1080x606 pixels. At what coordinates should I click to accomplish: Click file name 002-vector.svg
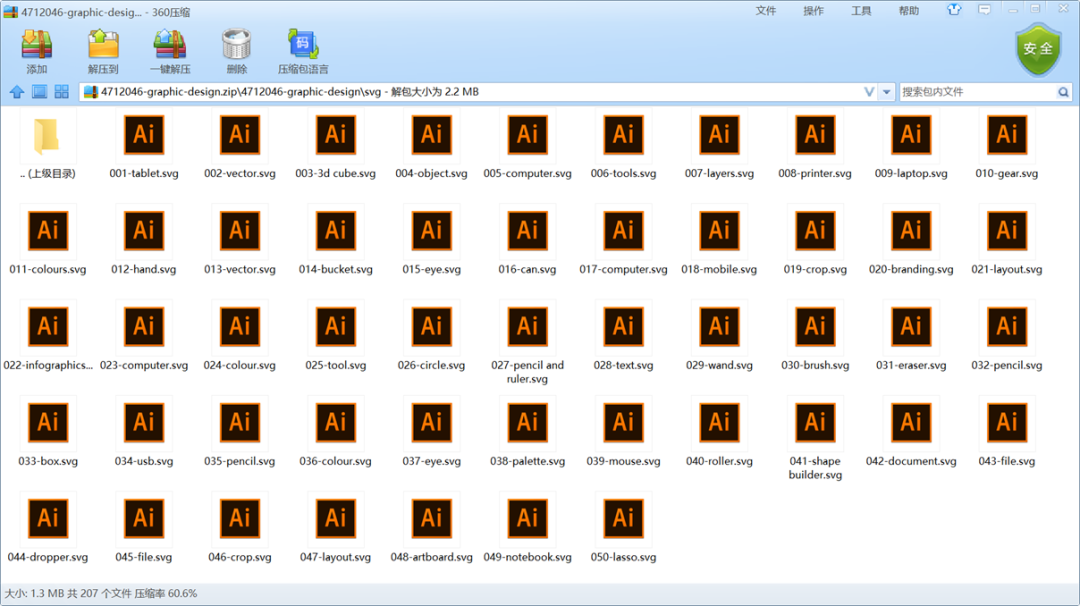pyautogui.click(x=240, y=174)
